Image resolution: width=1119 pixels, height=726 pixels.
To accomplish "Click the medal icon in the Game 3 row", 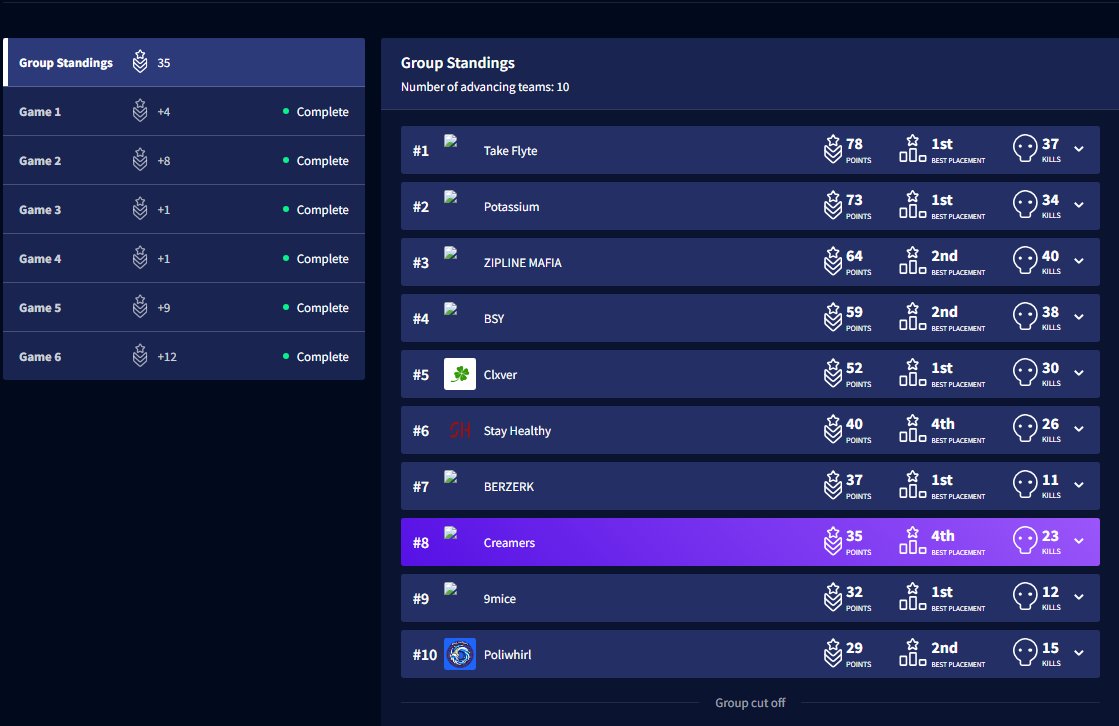I will click(x=140, y=209).
